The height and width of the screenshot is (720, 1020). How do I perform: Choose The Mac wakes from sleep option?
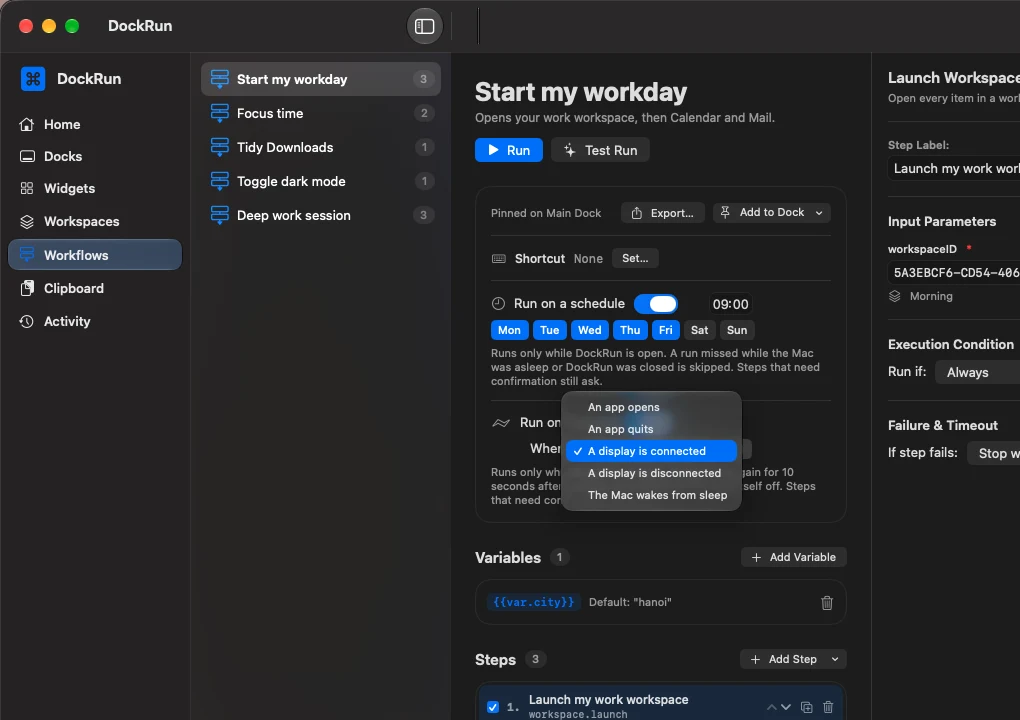(x=651, y=496)
